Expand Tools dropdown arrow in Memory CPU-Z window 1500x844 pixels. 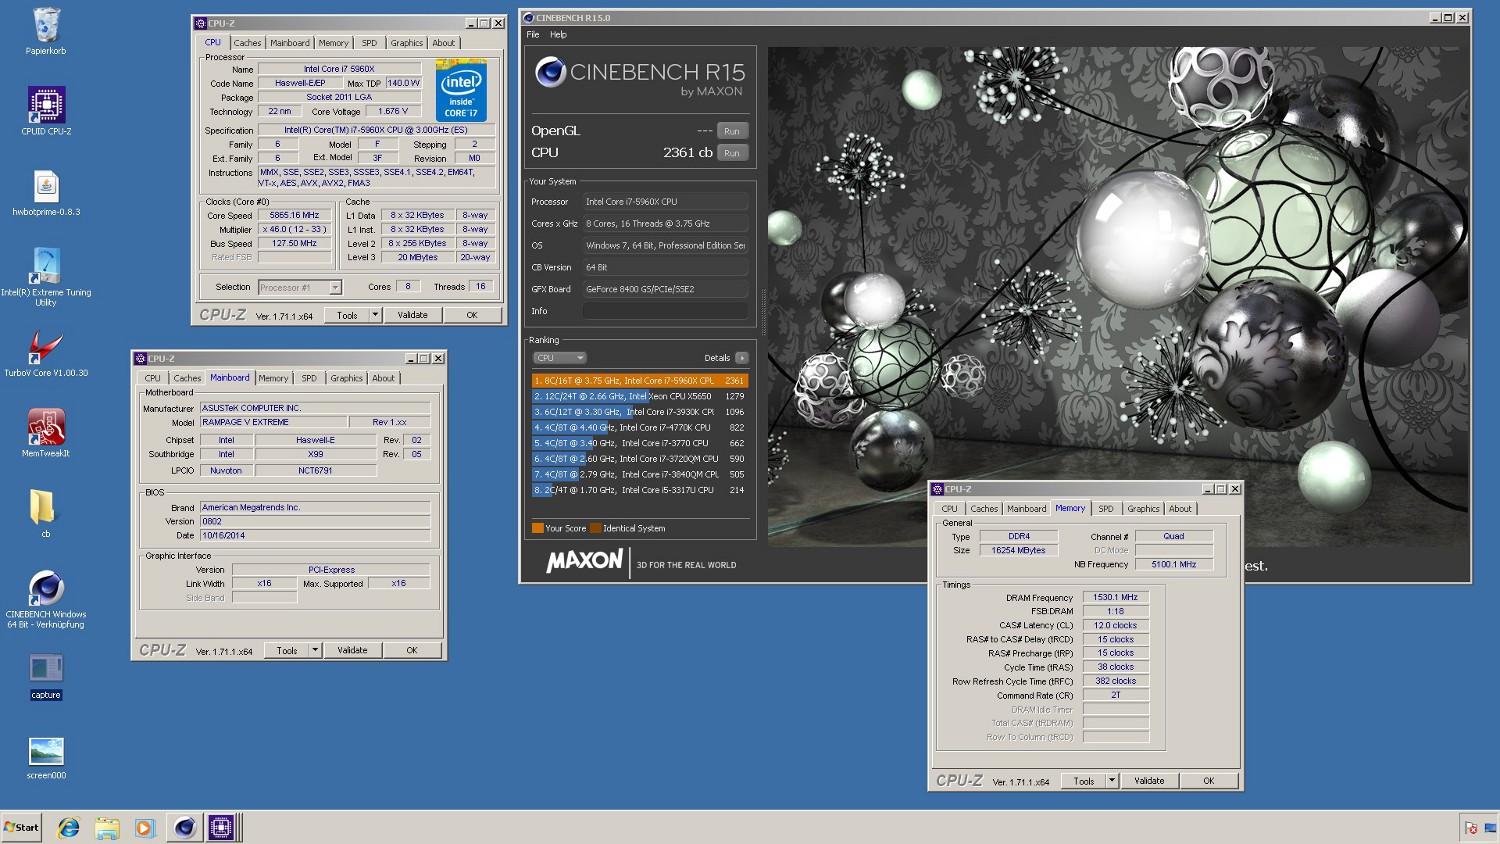point(1112,781)
